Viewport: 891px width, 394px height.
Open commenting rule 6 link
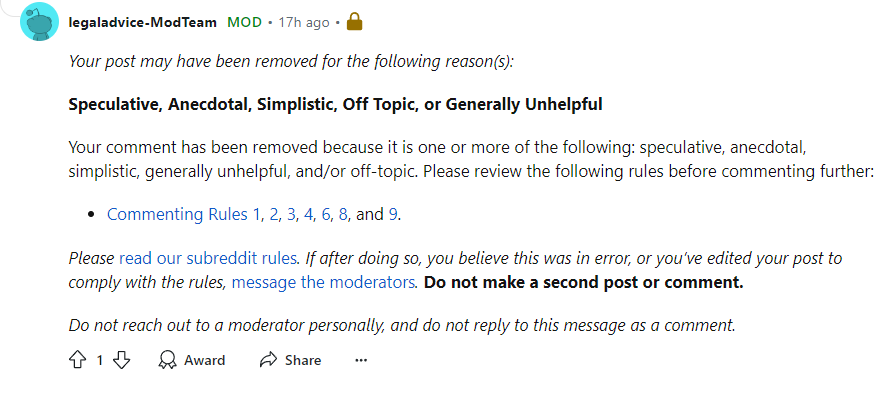pos(326,214)
